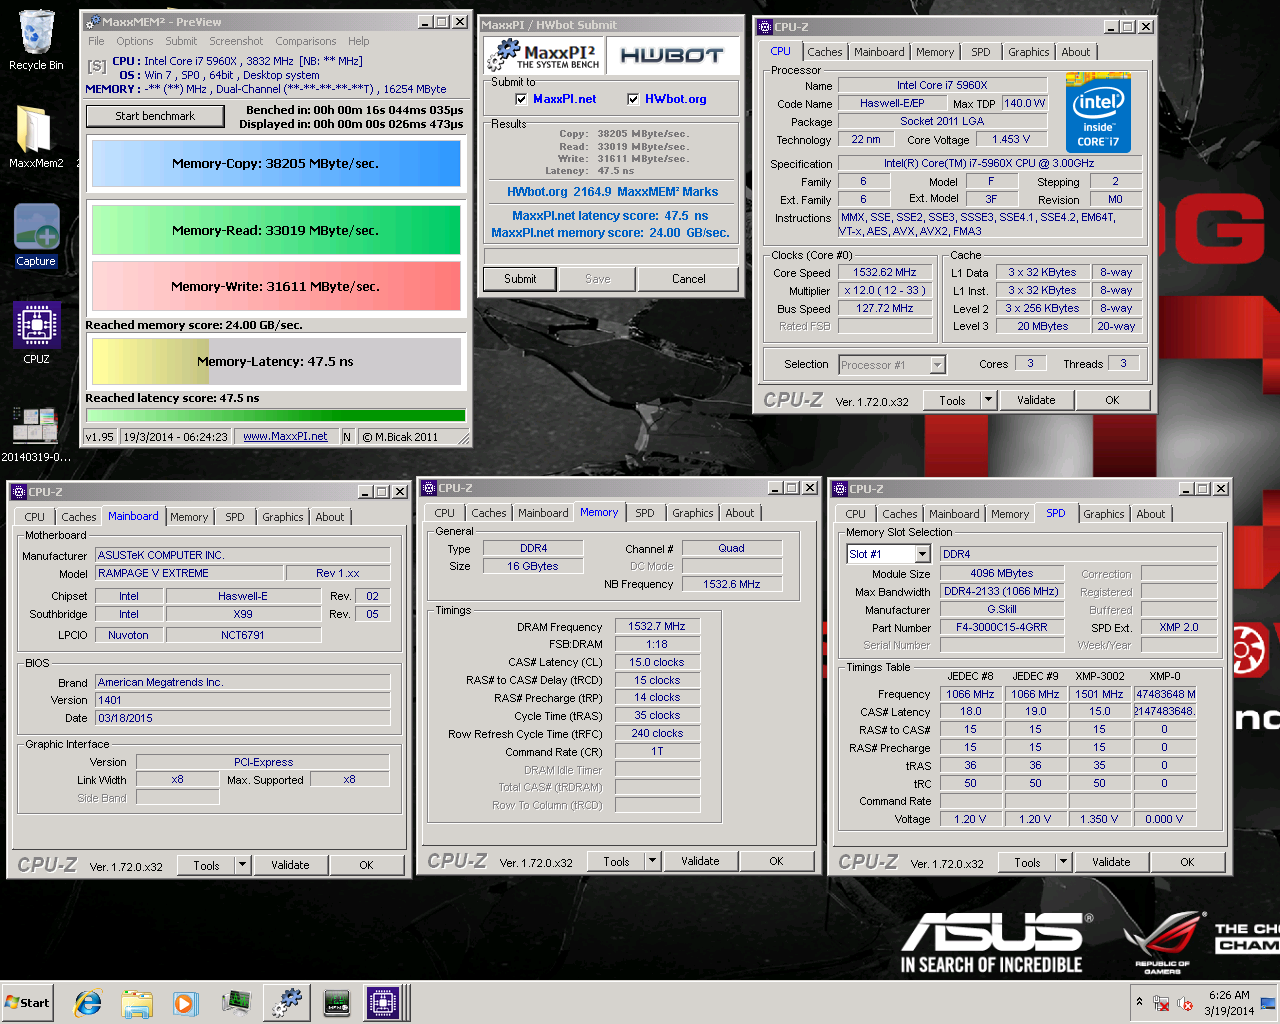The width and height of the screenshot is (1280, 1024).
Task: Click the Core Speed 1532.62 MHz value
Action: pos(885,272)
